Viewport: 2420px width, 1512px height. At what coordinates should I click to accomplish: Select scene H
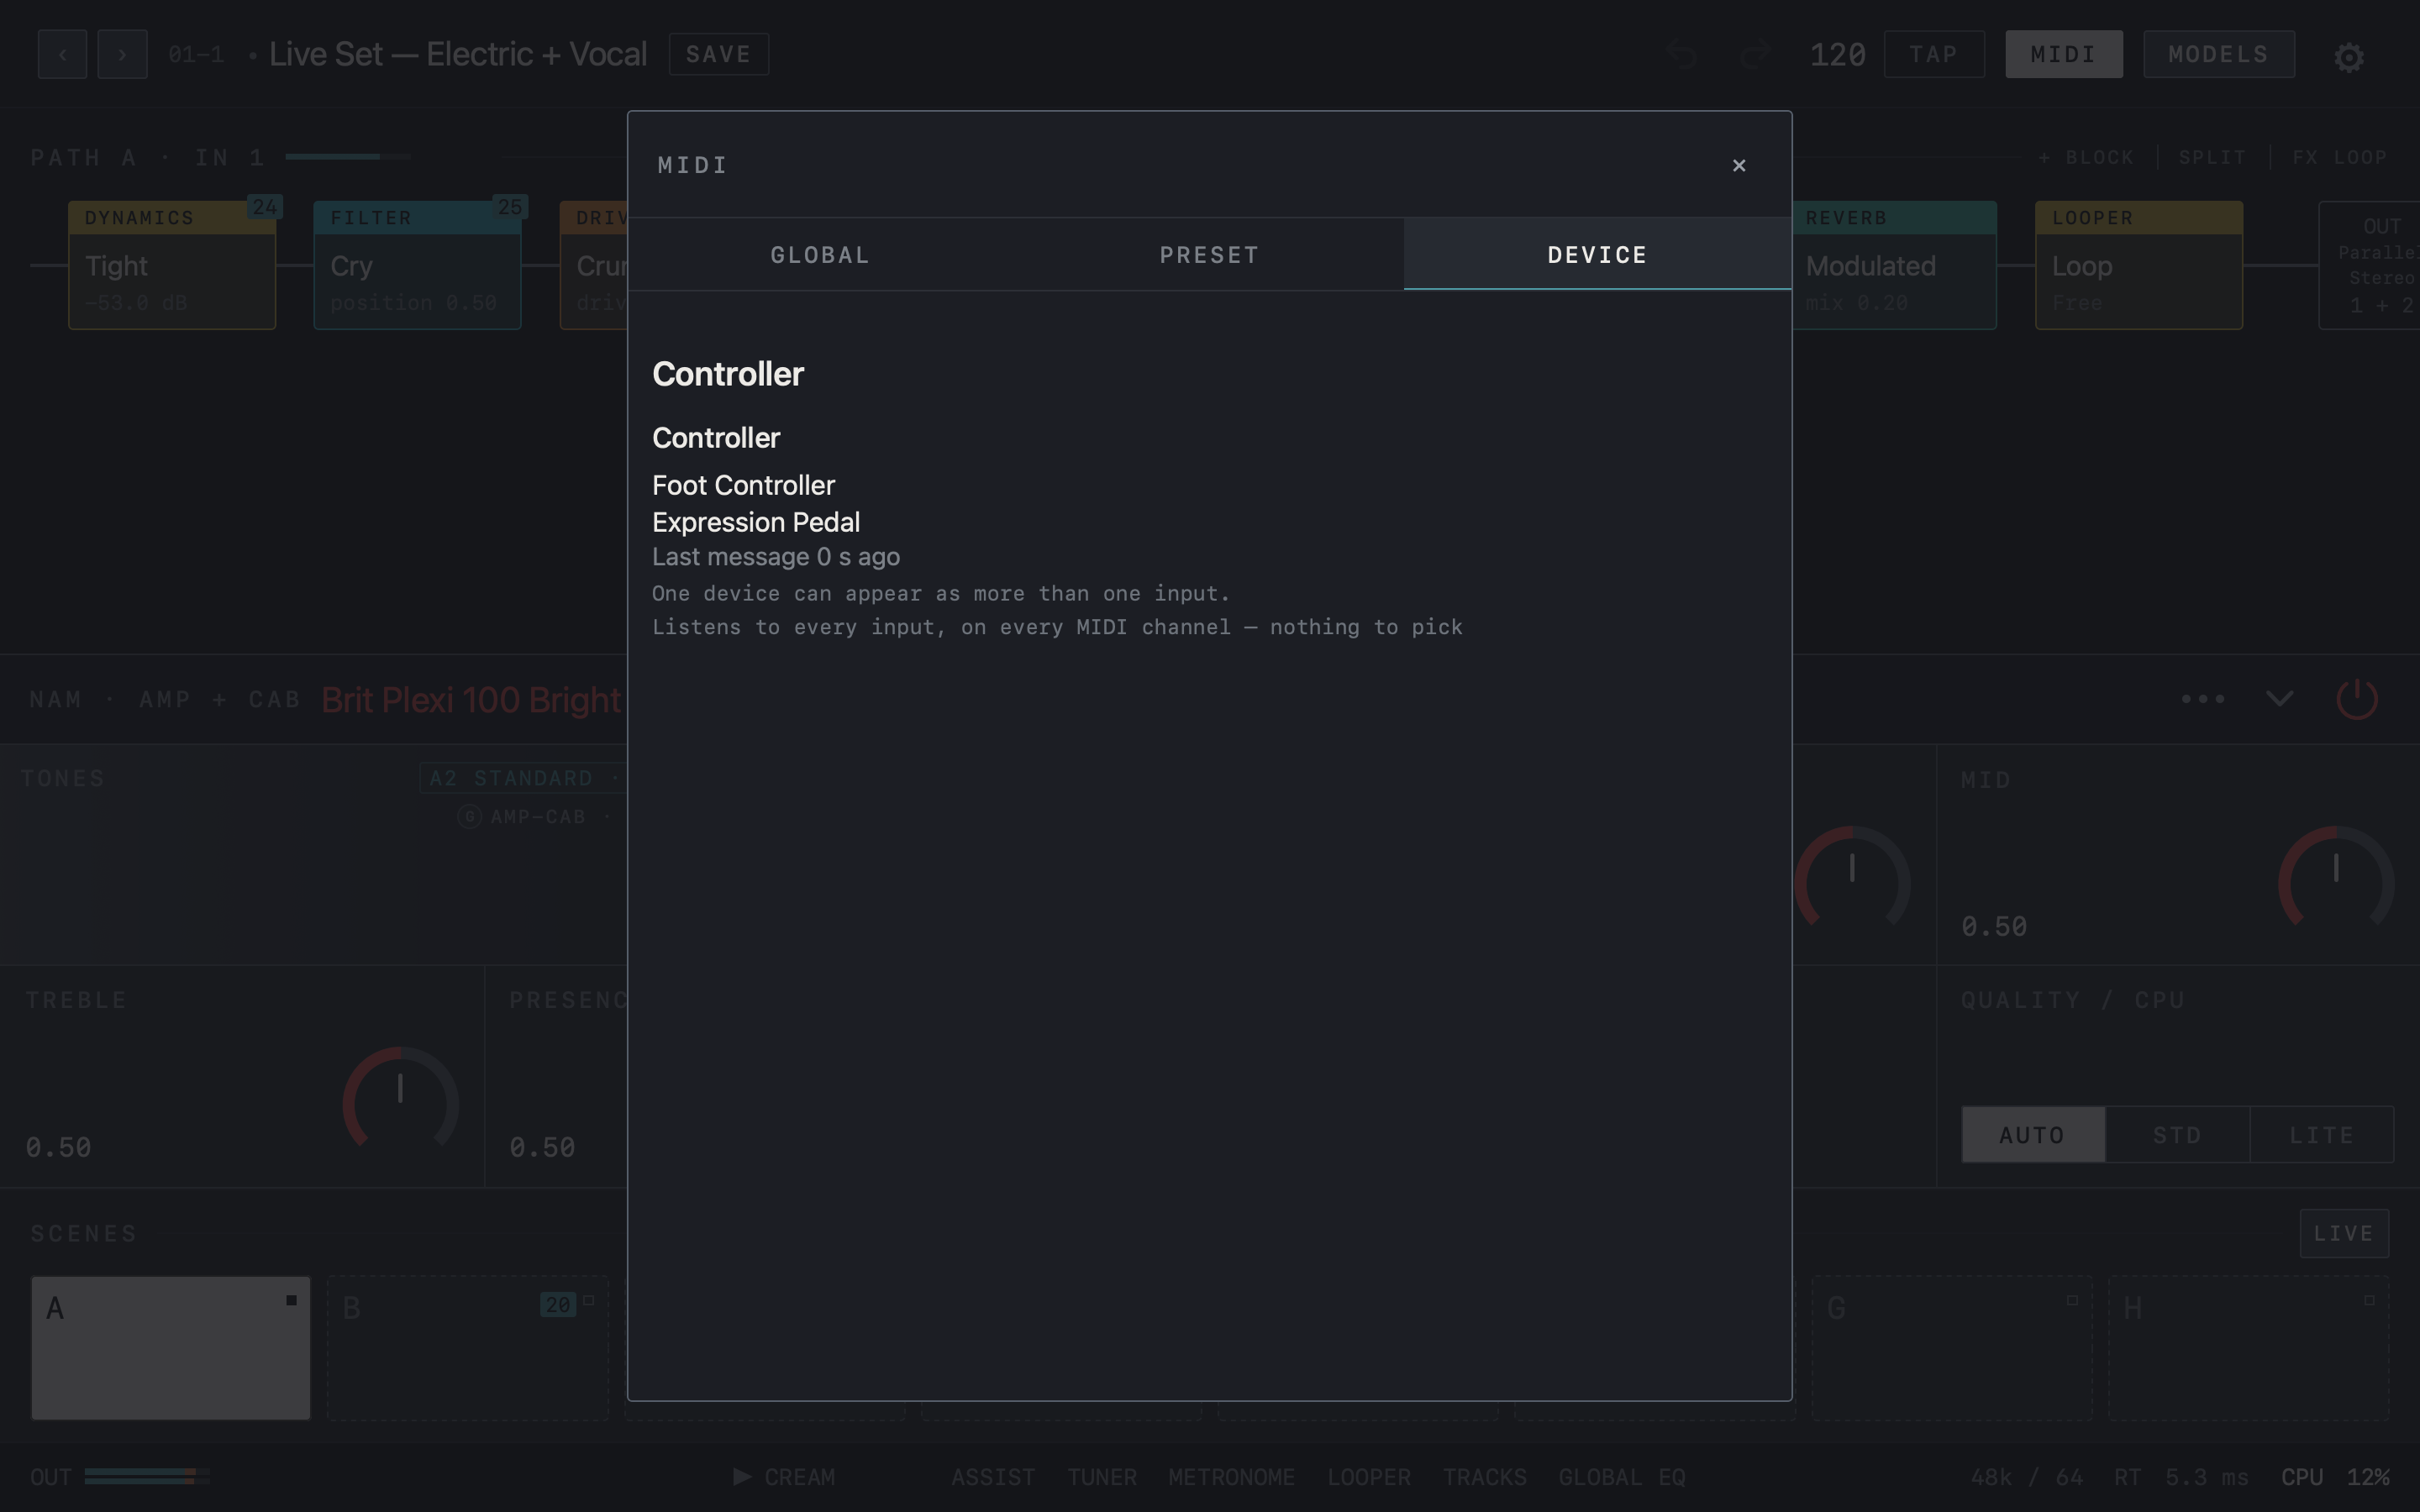click(x=2248, y=1347)
